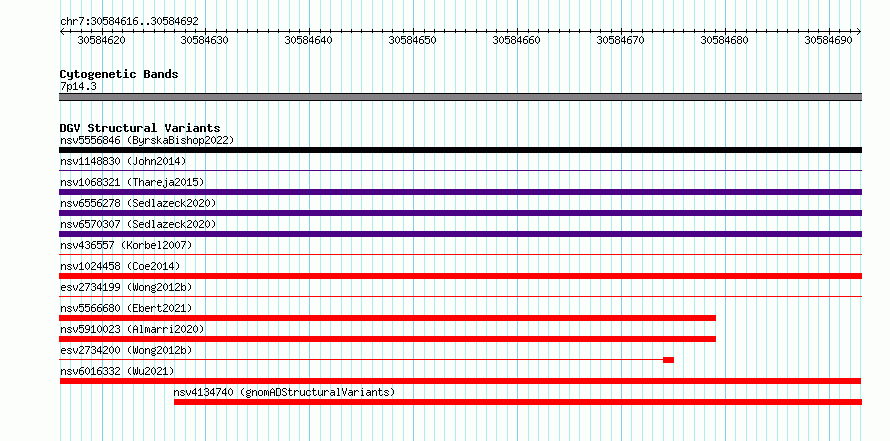Open the nsv6016332 (Wu2021) label
The image size is (890, 441).
(x=117, y=371)
